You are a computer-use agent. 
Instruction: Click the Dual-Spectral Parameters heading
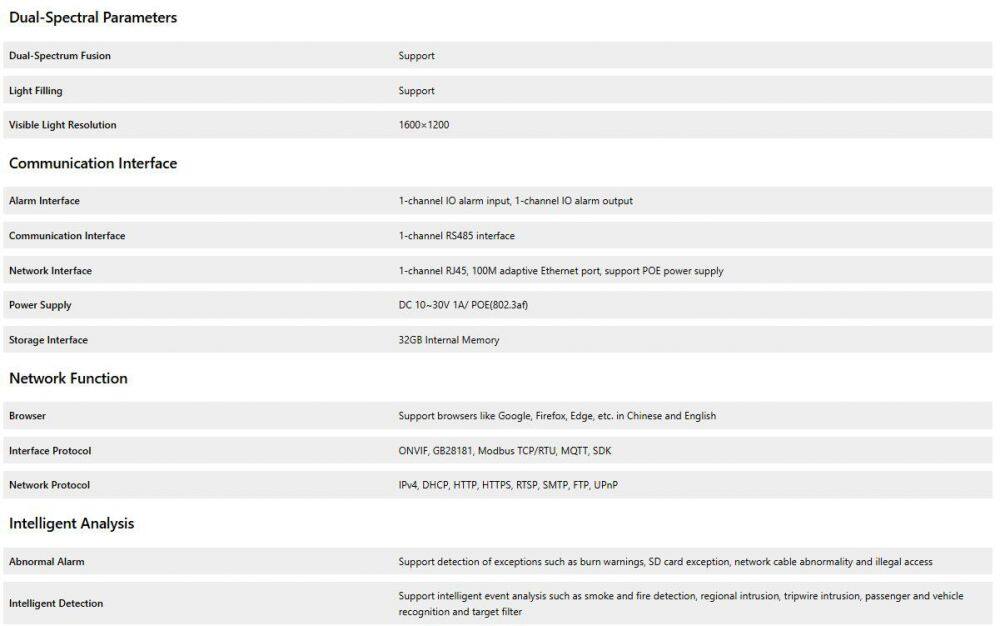coord(93,18)
